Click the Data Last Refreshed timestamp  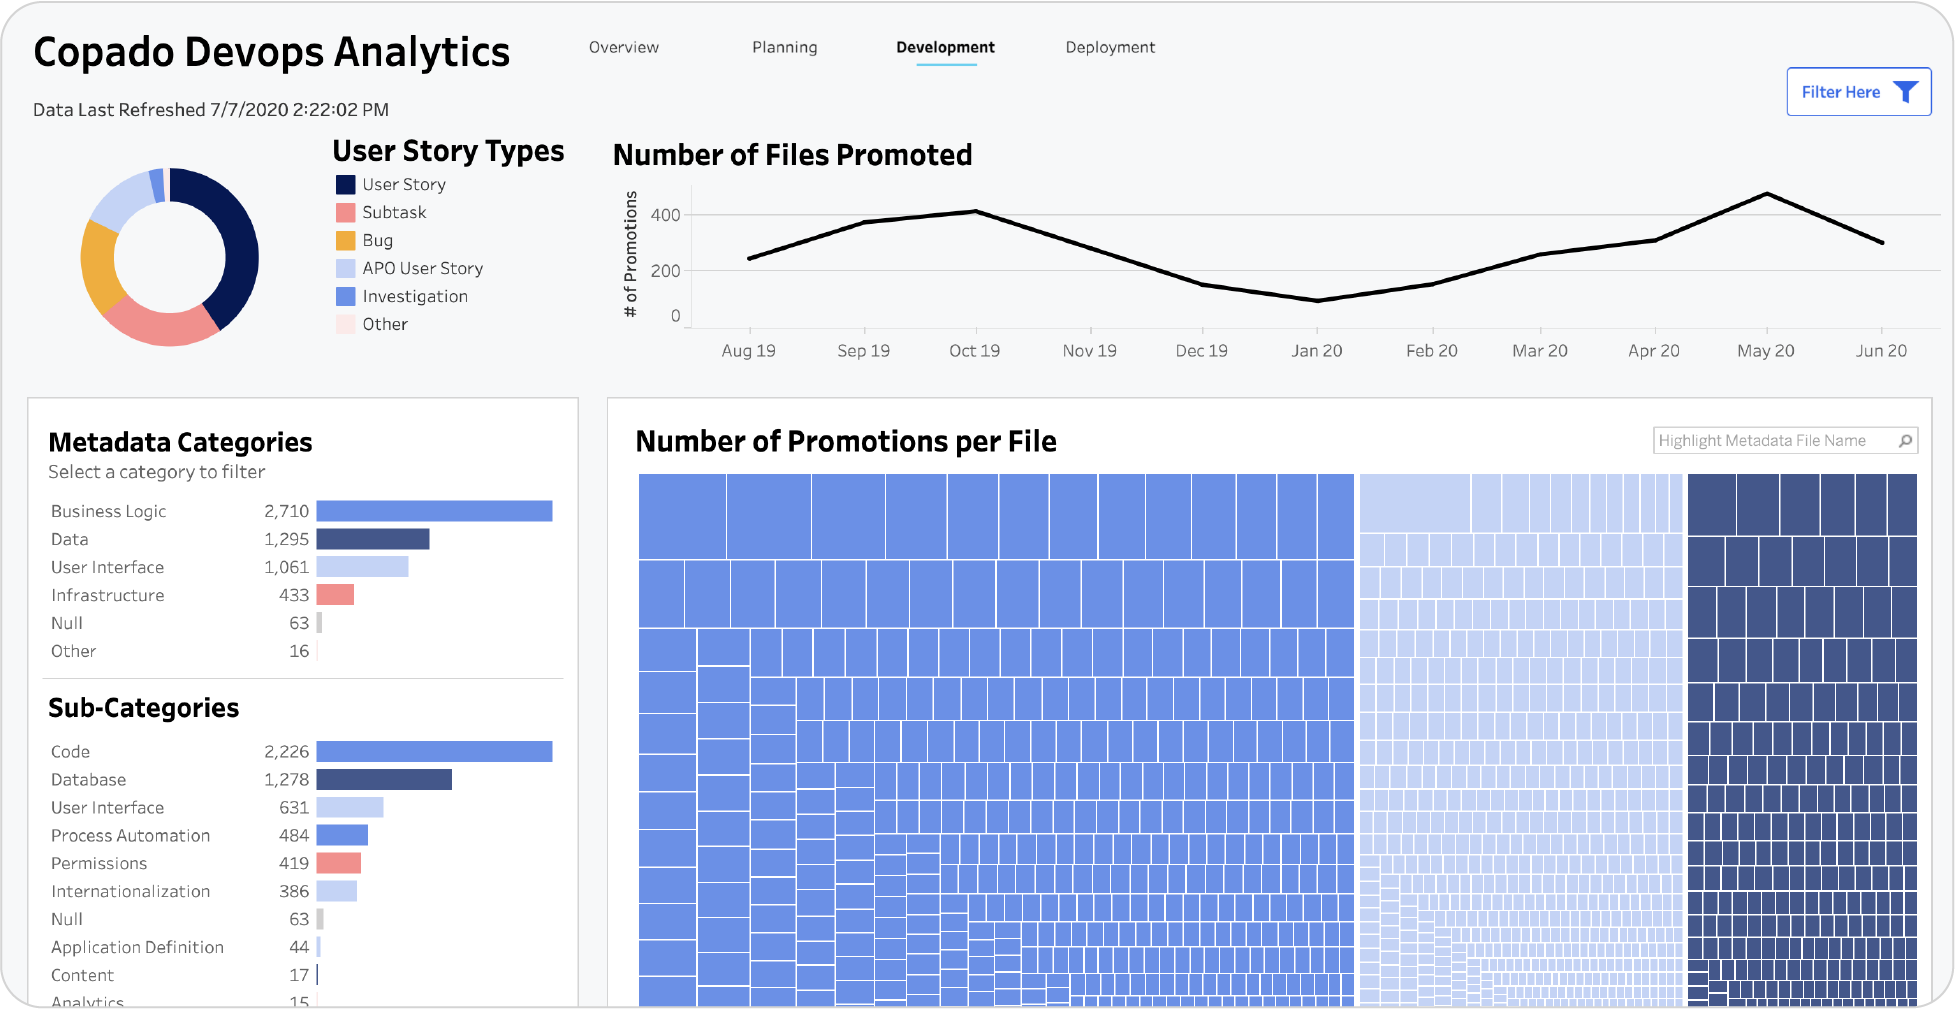pos(211,110)
